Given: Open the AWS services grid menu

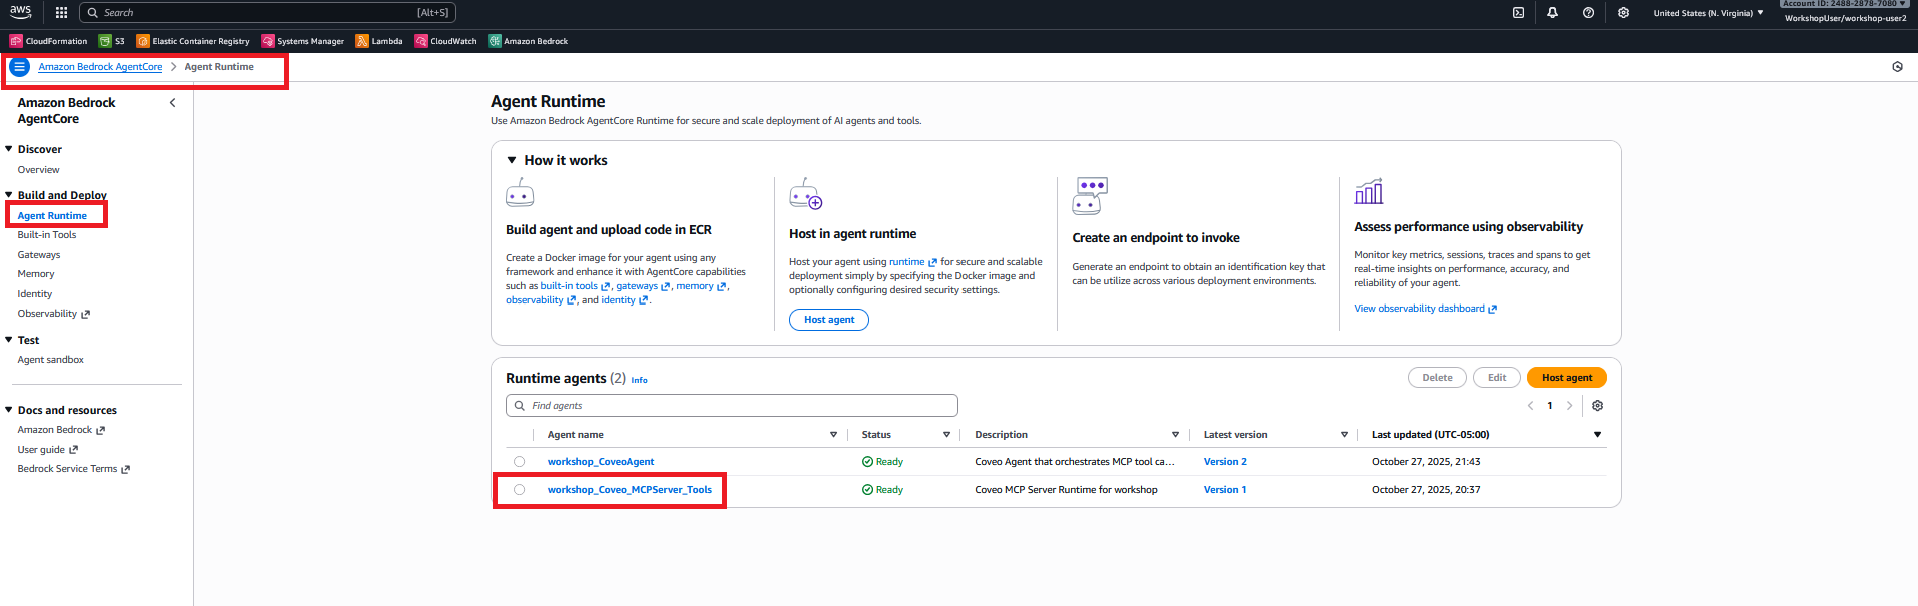Looking at the screenshot, I should pos(61,13).
